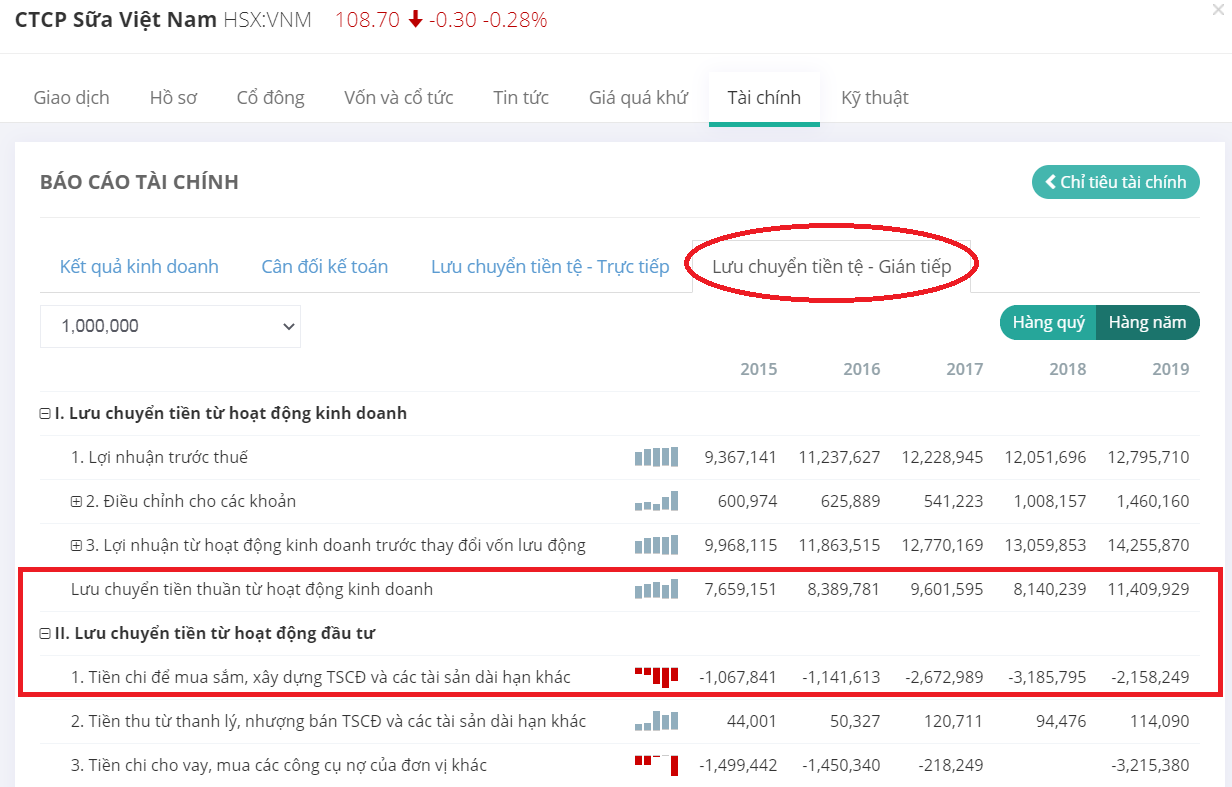Switch to Hàng năm yearly view
This screenshot has height=787, width=1232.
(x=1147, y=322)
